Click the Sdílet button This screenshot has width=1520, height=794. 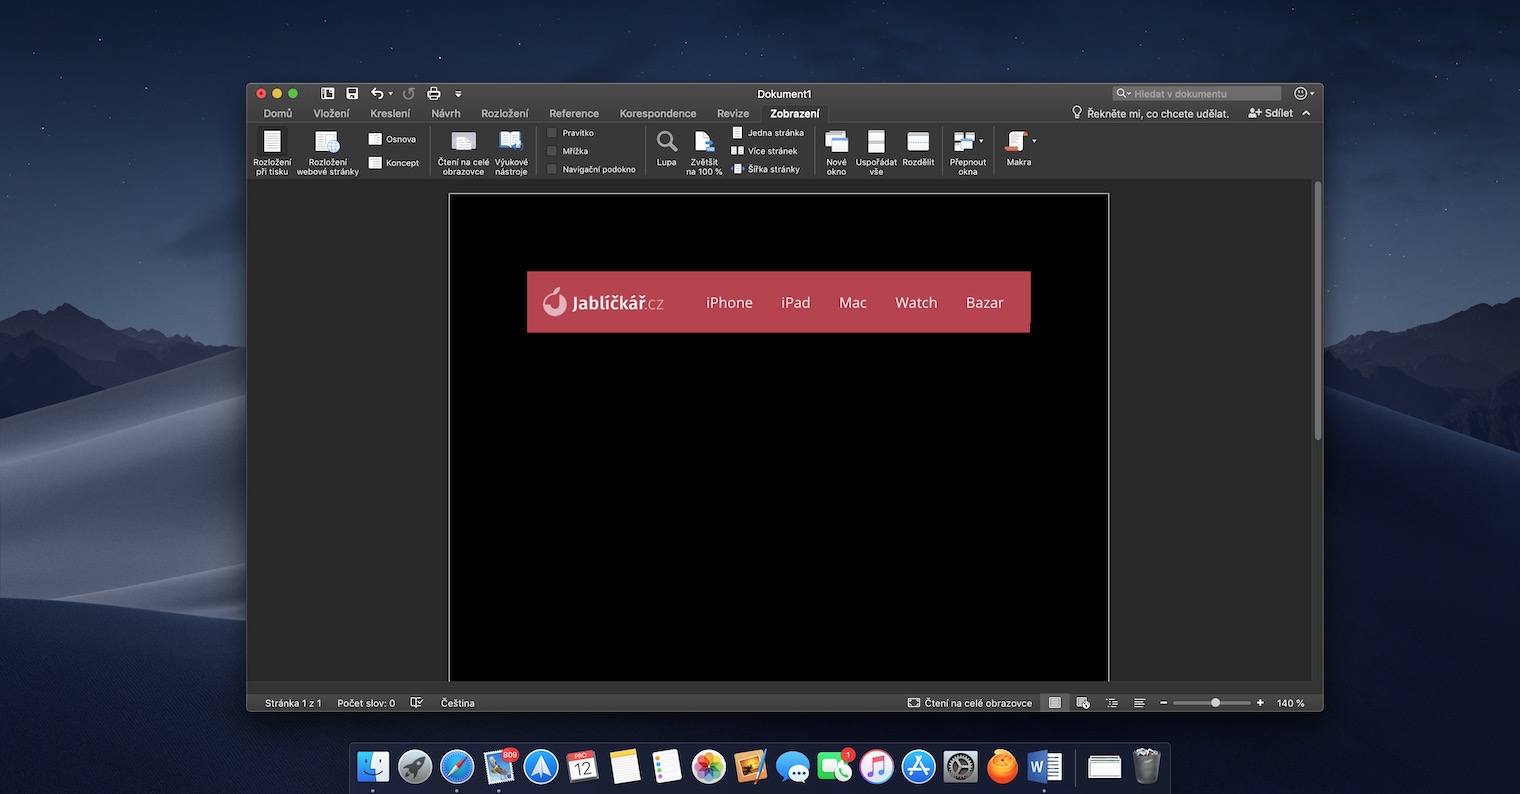[1271, 113]
